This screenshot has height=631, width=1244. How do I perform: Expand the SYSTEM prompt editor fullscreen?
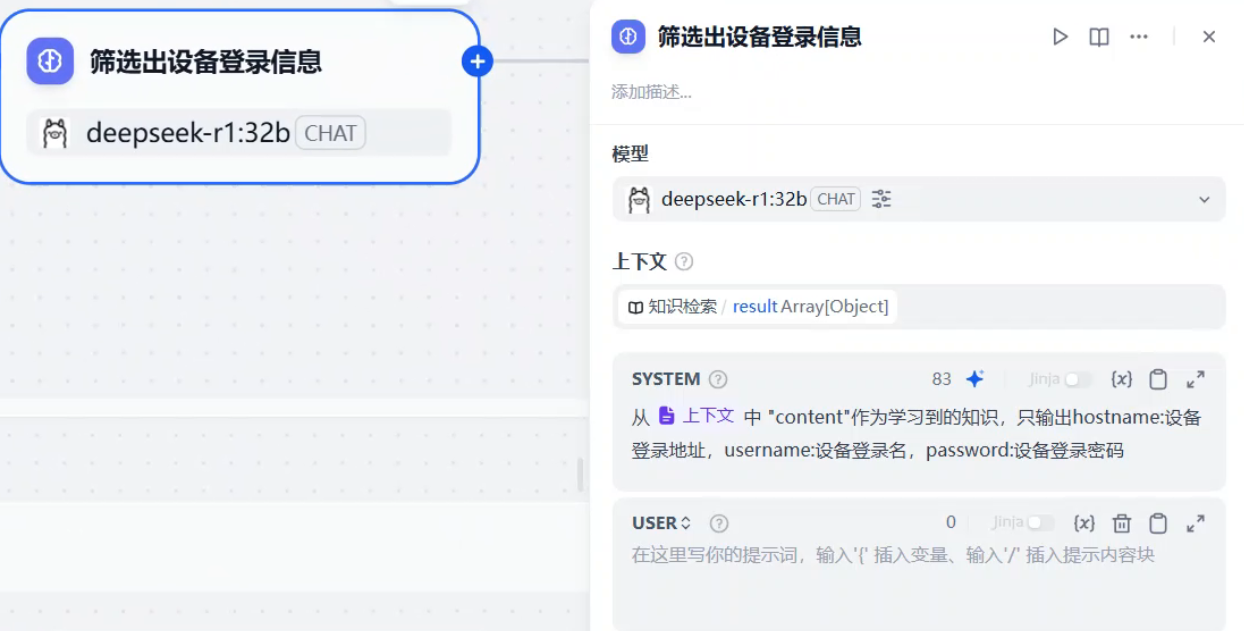click(x=1195, y=379)
